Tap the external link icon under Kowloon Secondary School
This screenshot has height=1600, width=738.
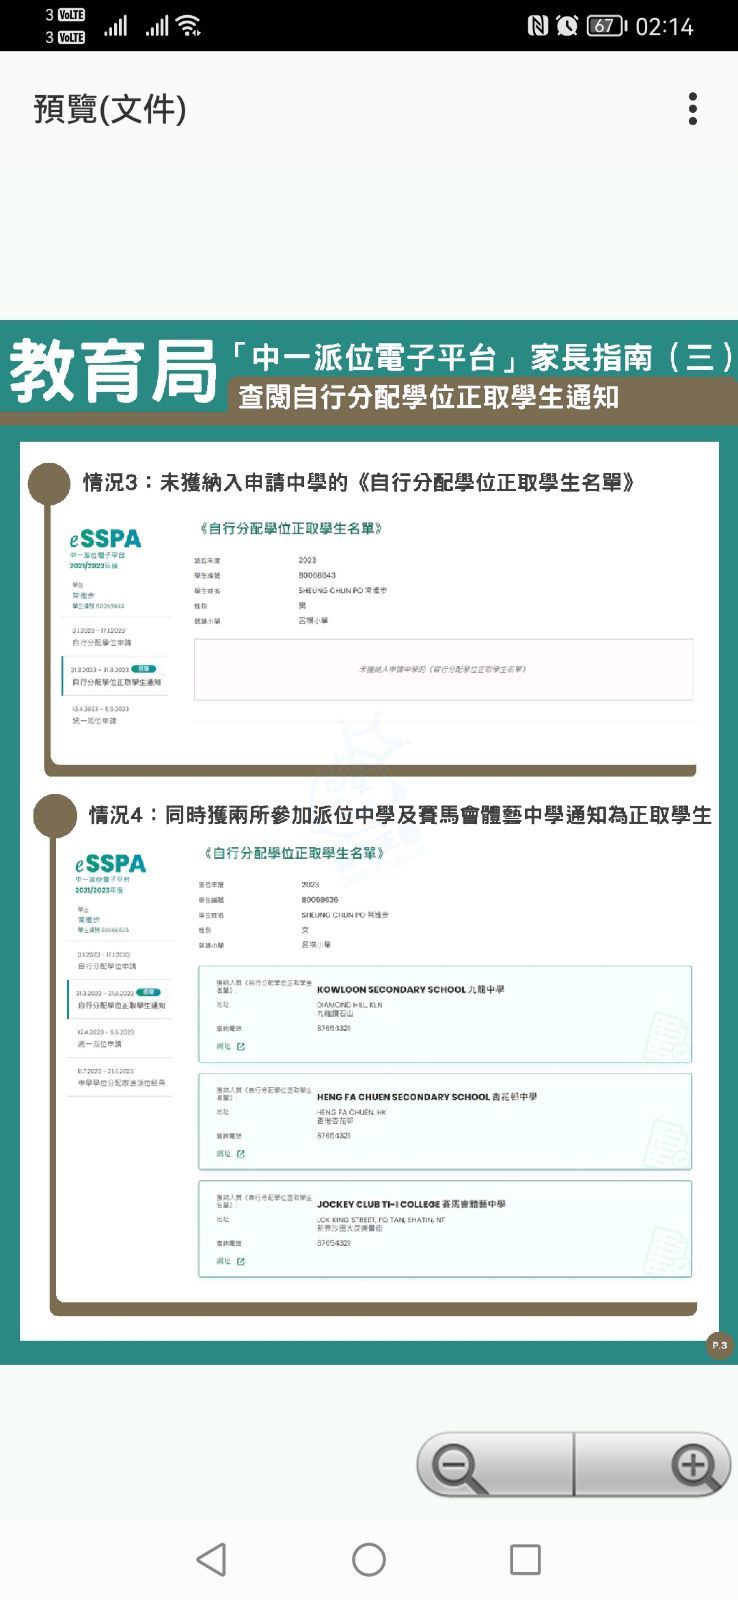241,1047
